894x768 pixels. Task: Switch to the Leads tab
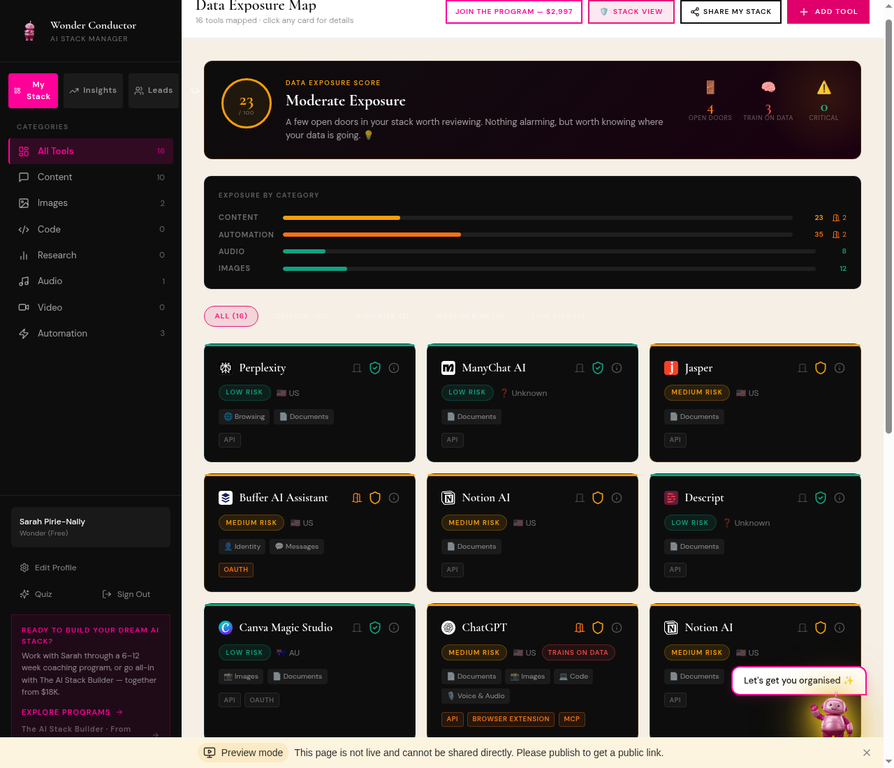pyautogui.click(x=153, y=91)
